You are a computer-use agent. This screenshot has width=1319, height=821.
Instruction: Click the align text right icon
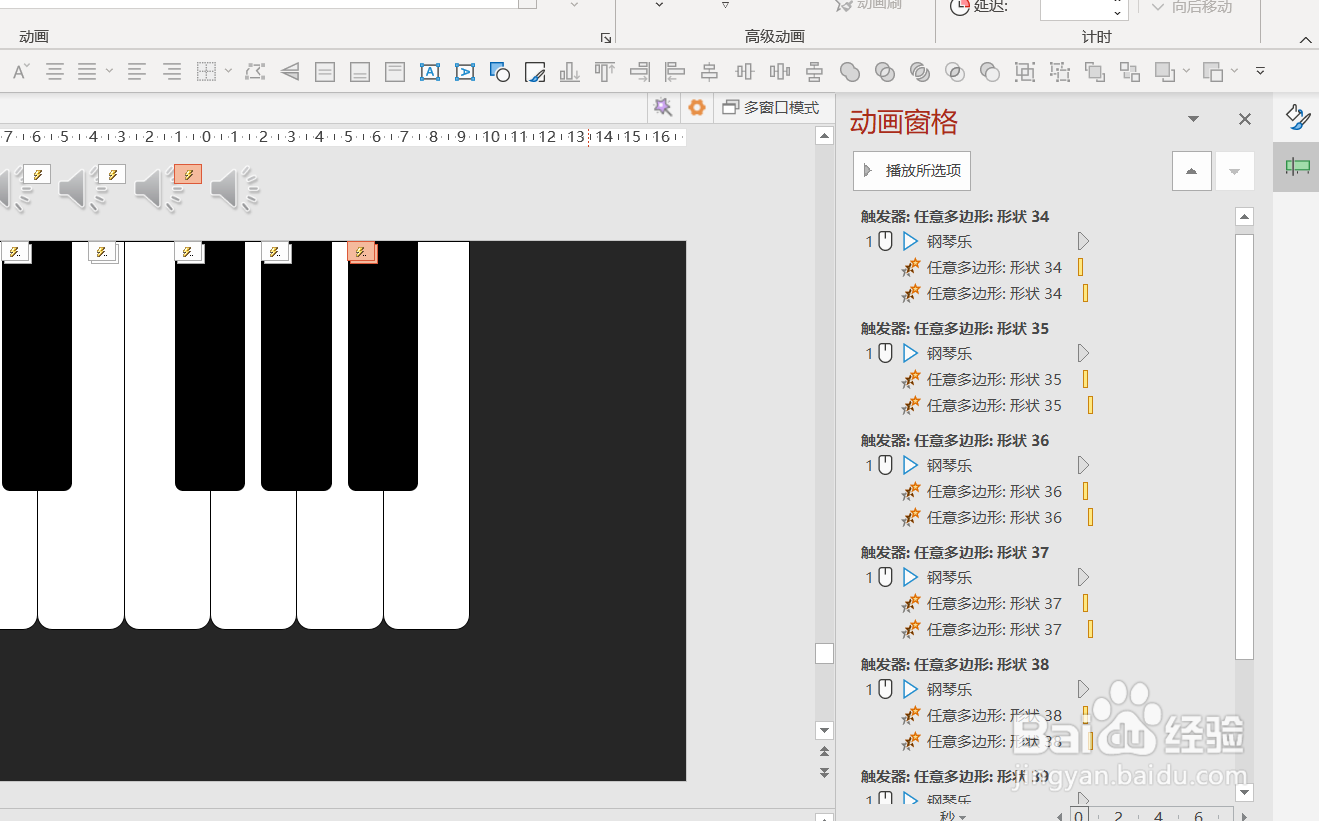point(172,72)
